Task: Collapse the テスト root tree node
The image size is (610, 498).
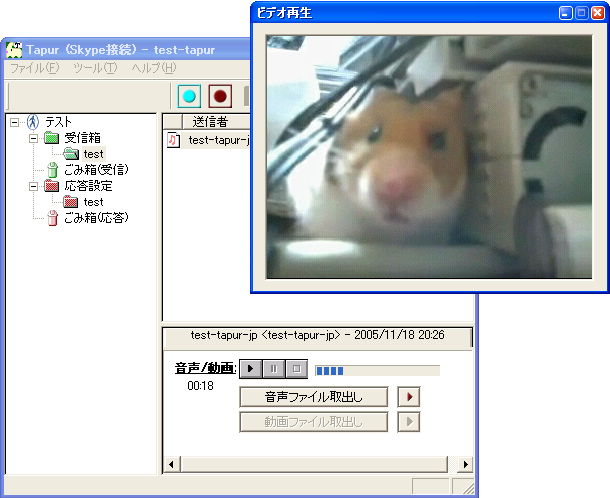Action: pos(14,122)
